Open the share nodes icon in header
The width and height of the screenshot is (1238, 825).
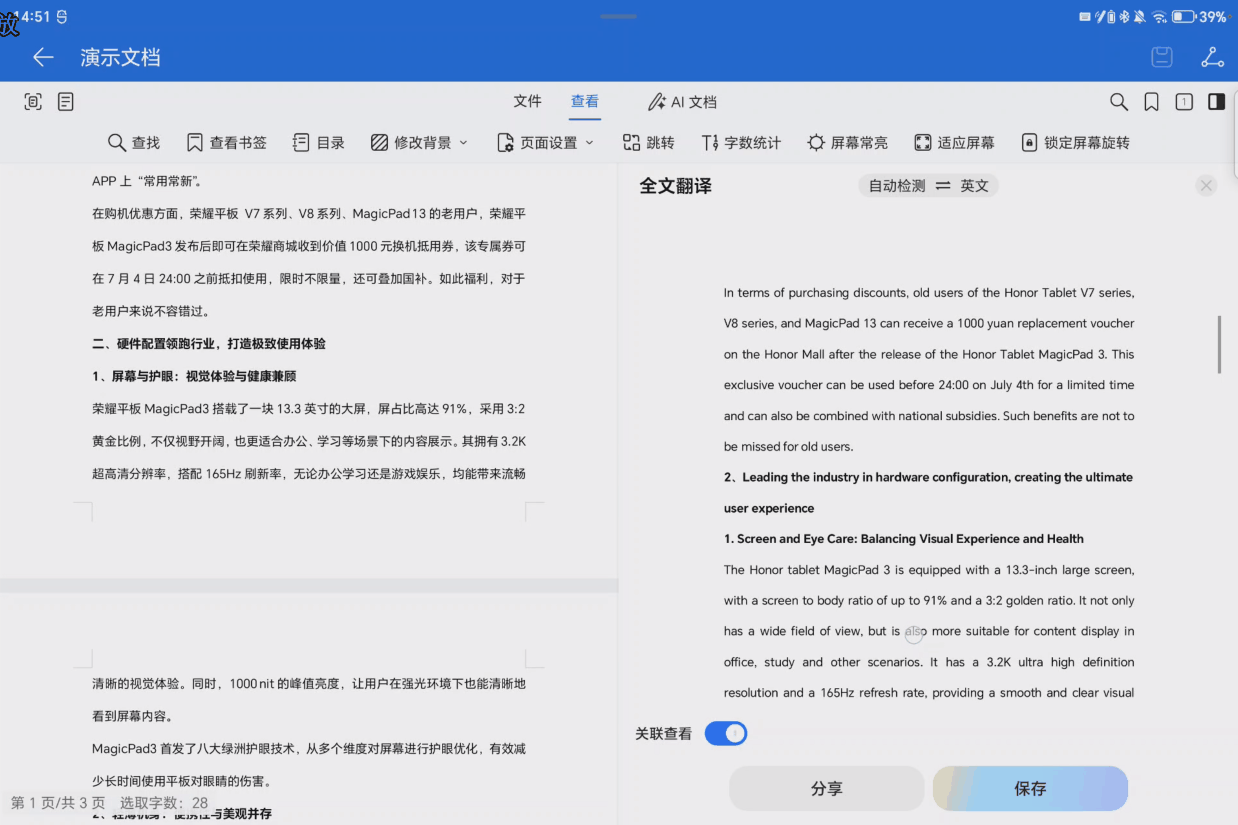tap(1212, 57)
